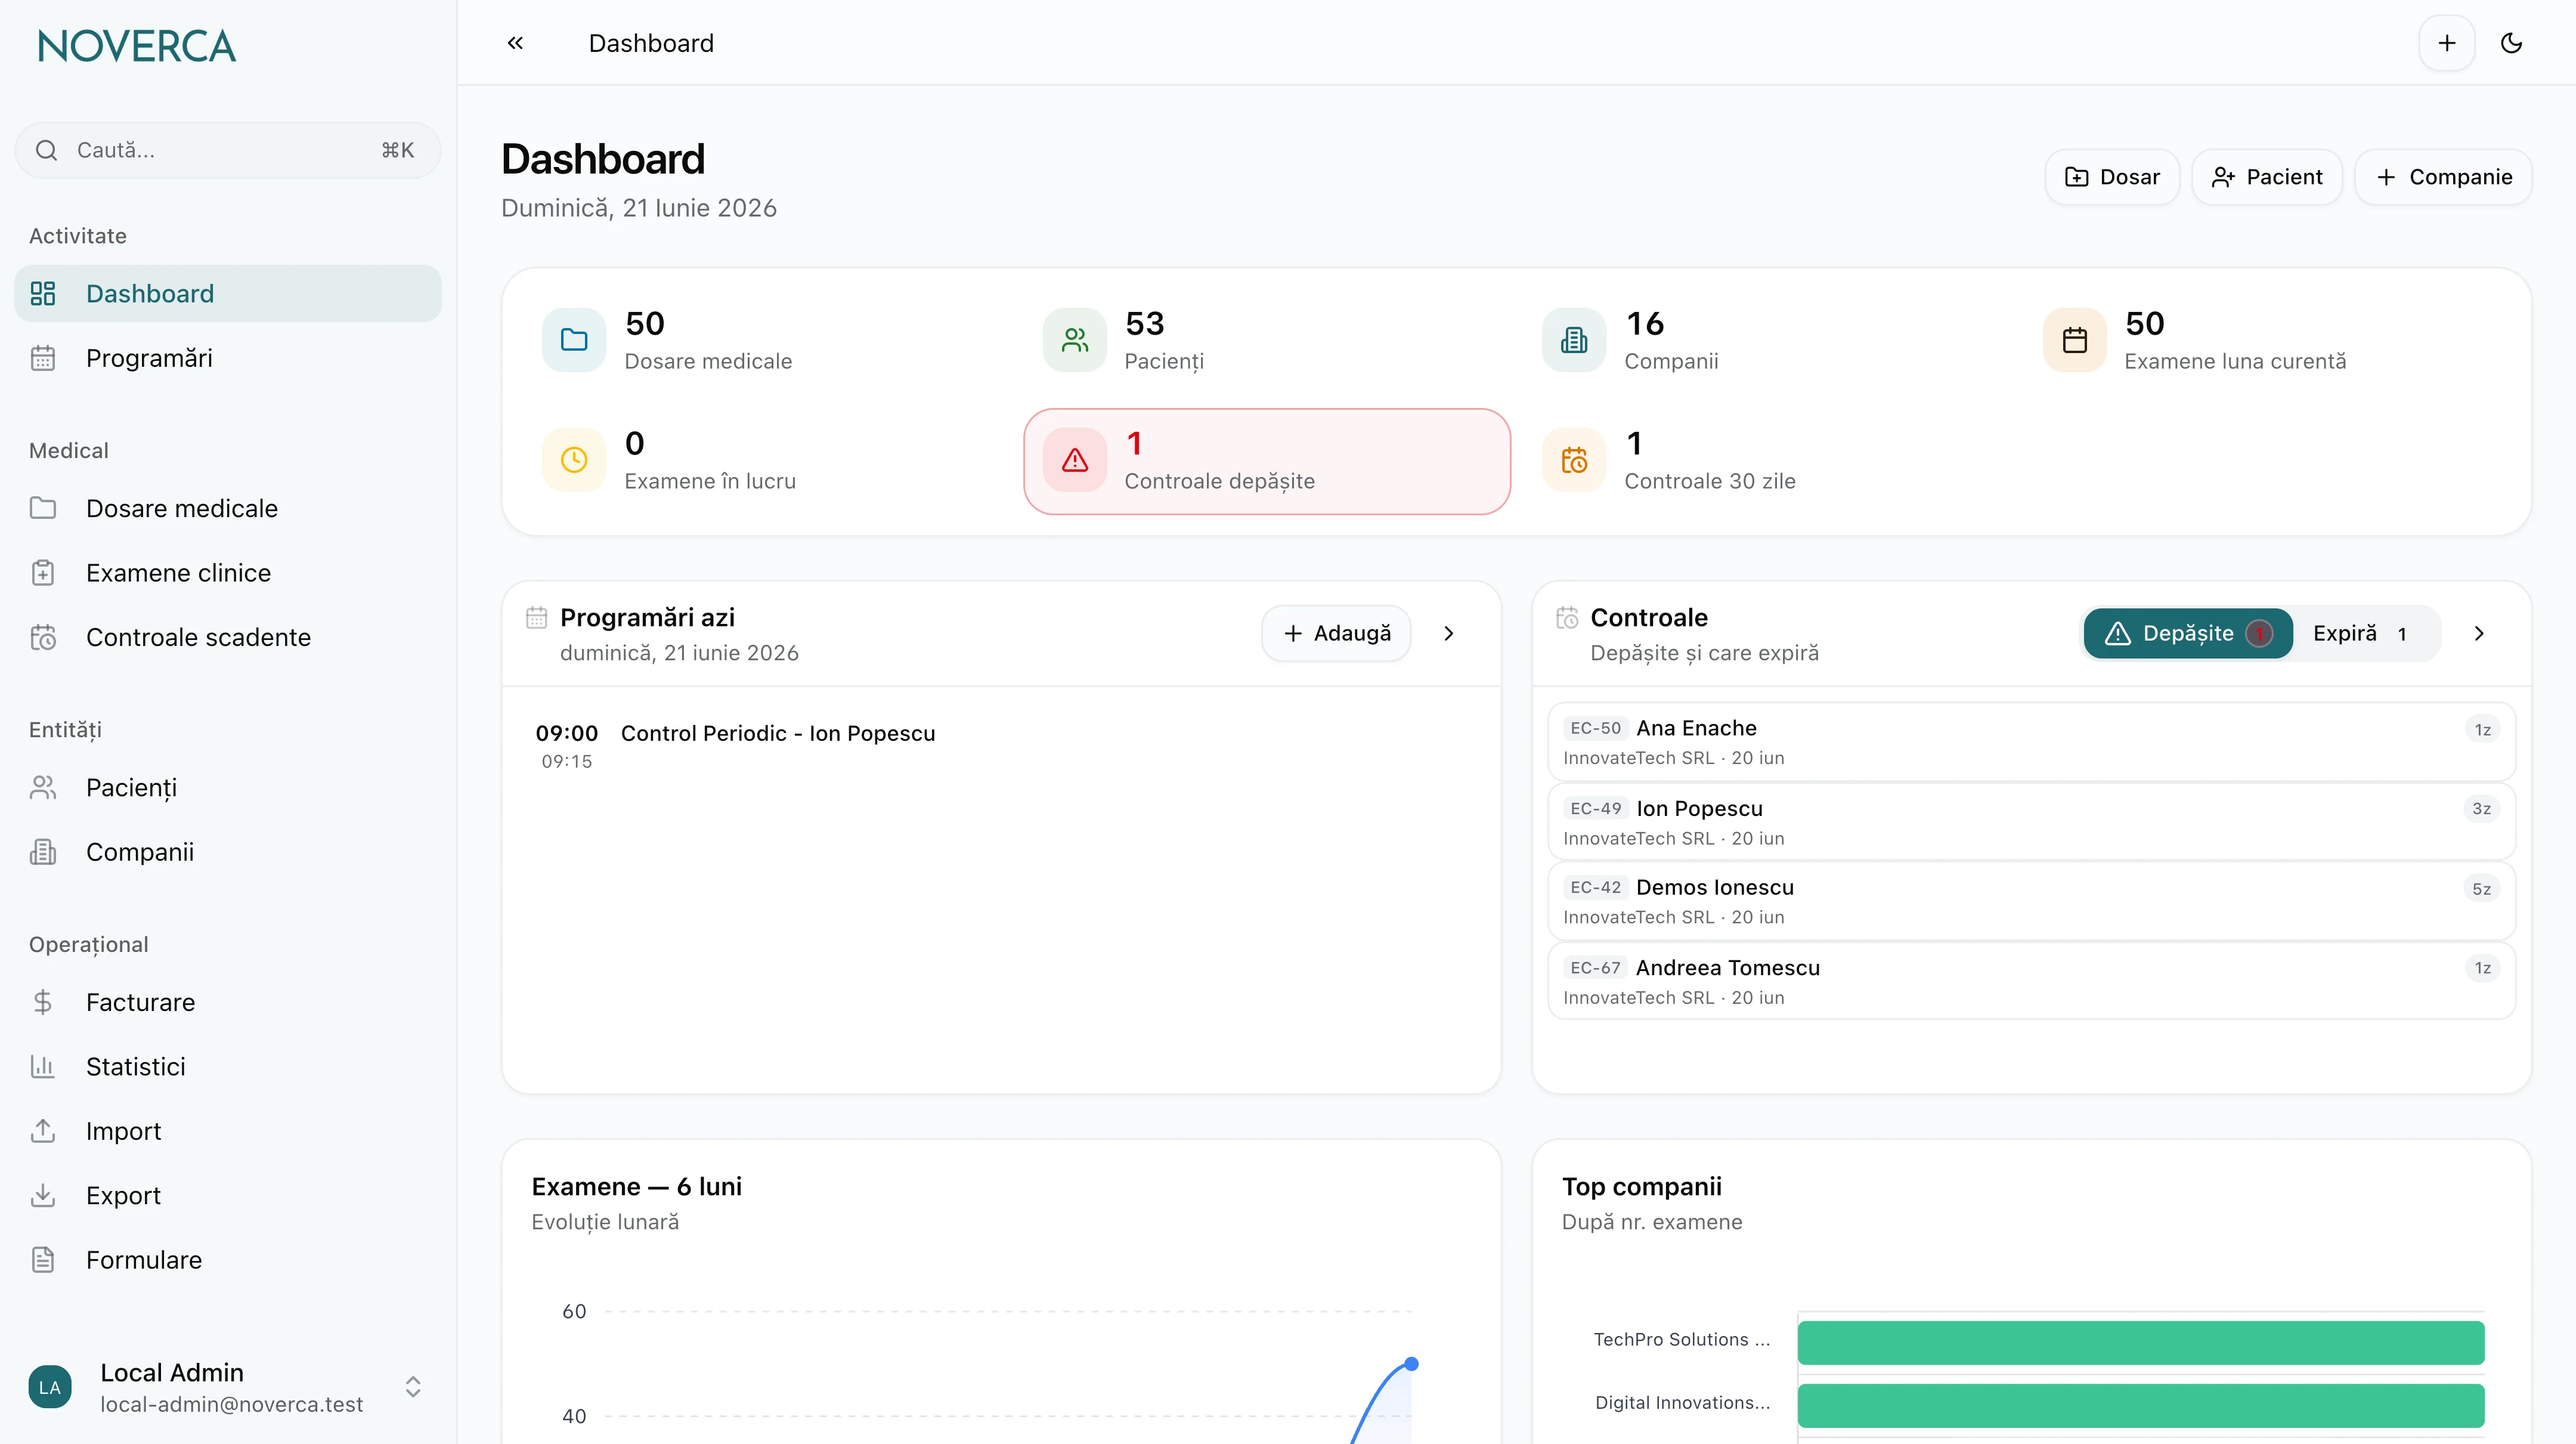Click the clock icon on Examene în lucru
The width and height of the screenshot is (2576, 1444).
574,460
